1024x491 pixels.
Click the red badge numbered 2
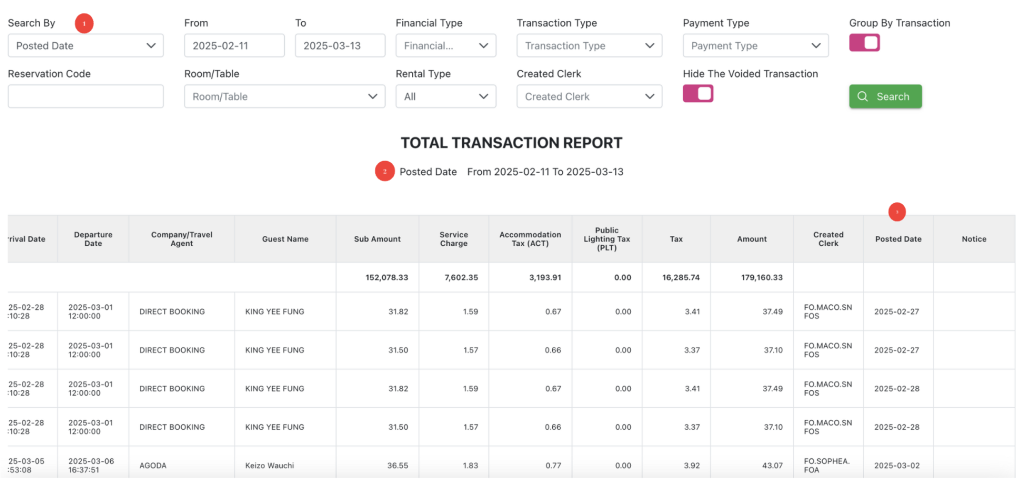(x=384, y=171)
